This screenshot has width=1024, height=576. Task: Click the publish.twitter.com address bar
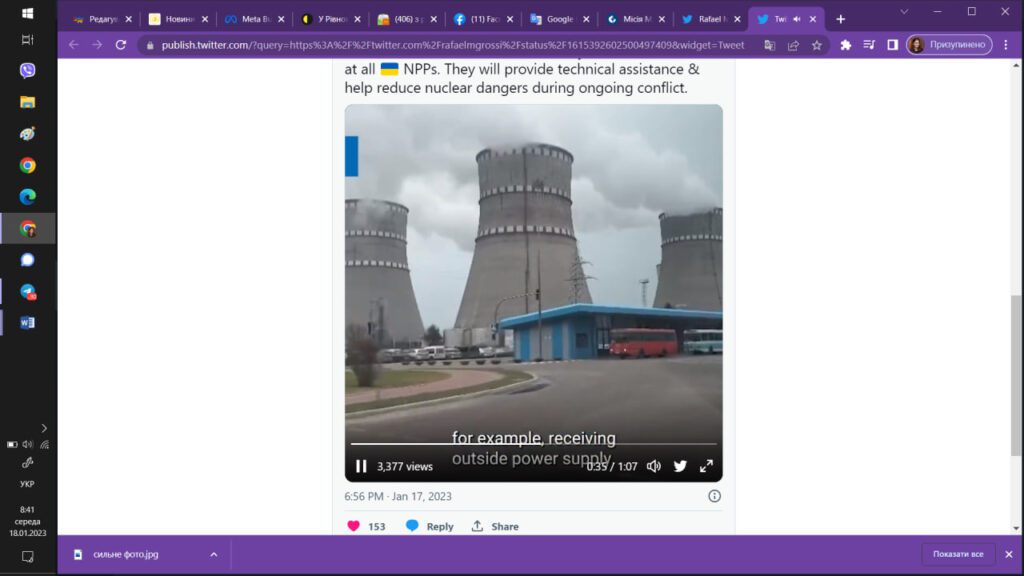tap(450, 45)
